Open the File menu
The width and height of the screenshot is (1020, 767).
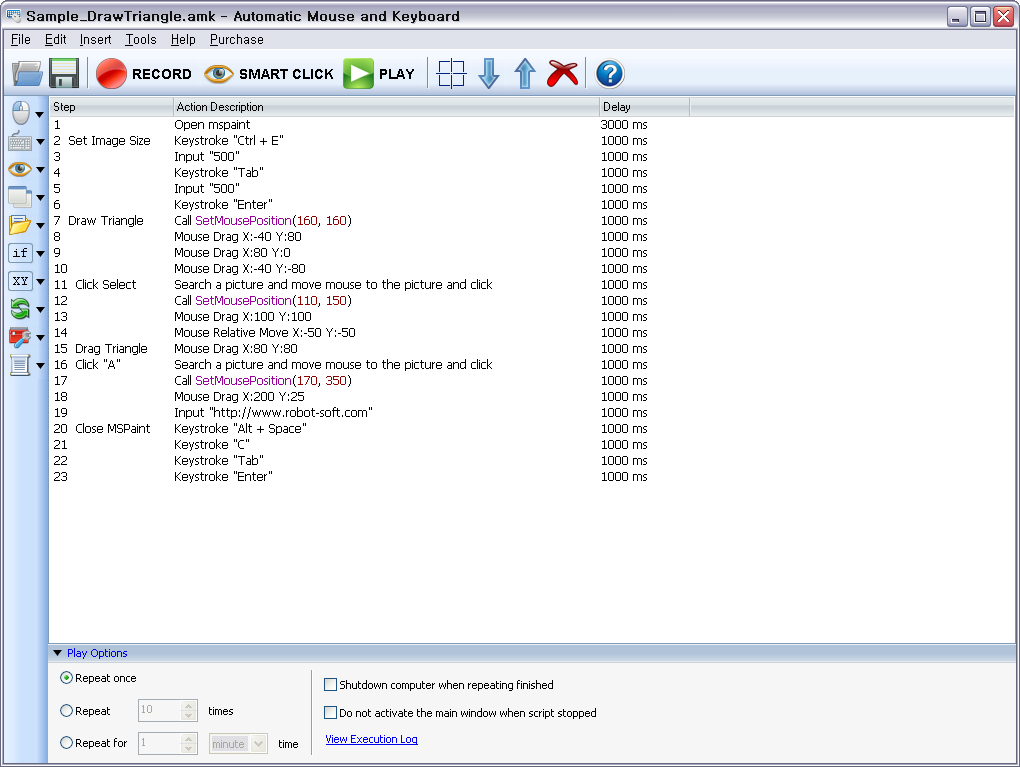(21, 40)
